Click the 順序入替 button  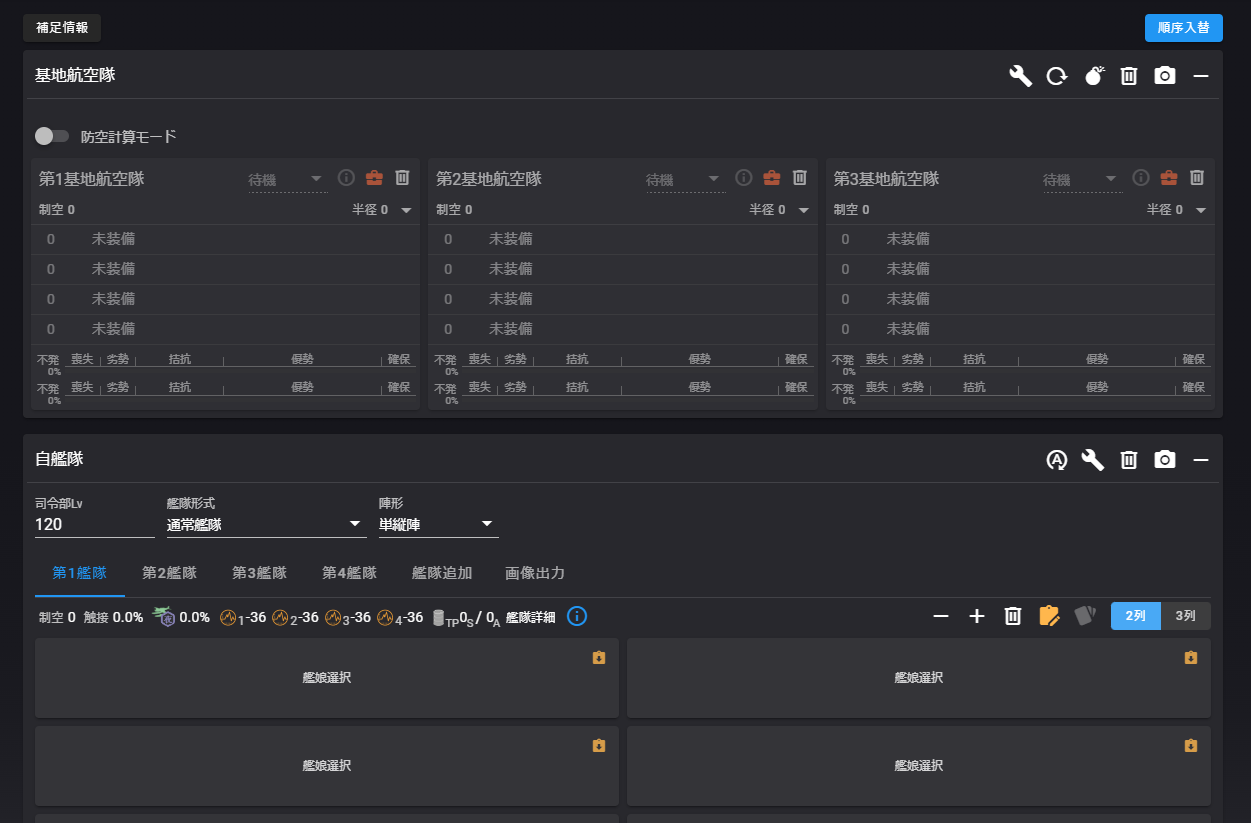point(1183,28)
